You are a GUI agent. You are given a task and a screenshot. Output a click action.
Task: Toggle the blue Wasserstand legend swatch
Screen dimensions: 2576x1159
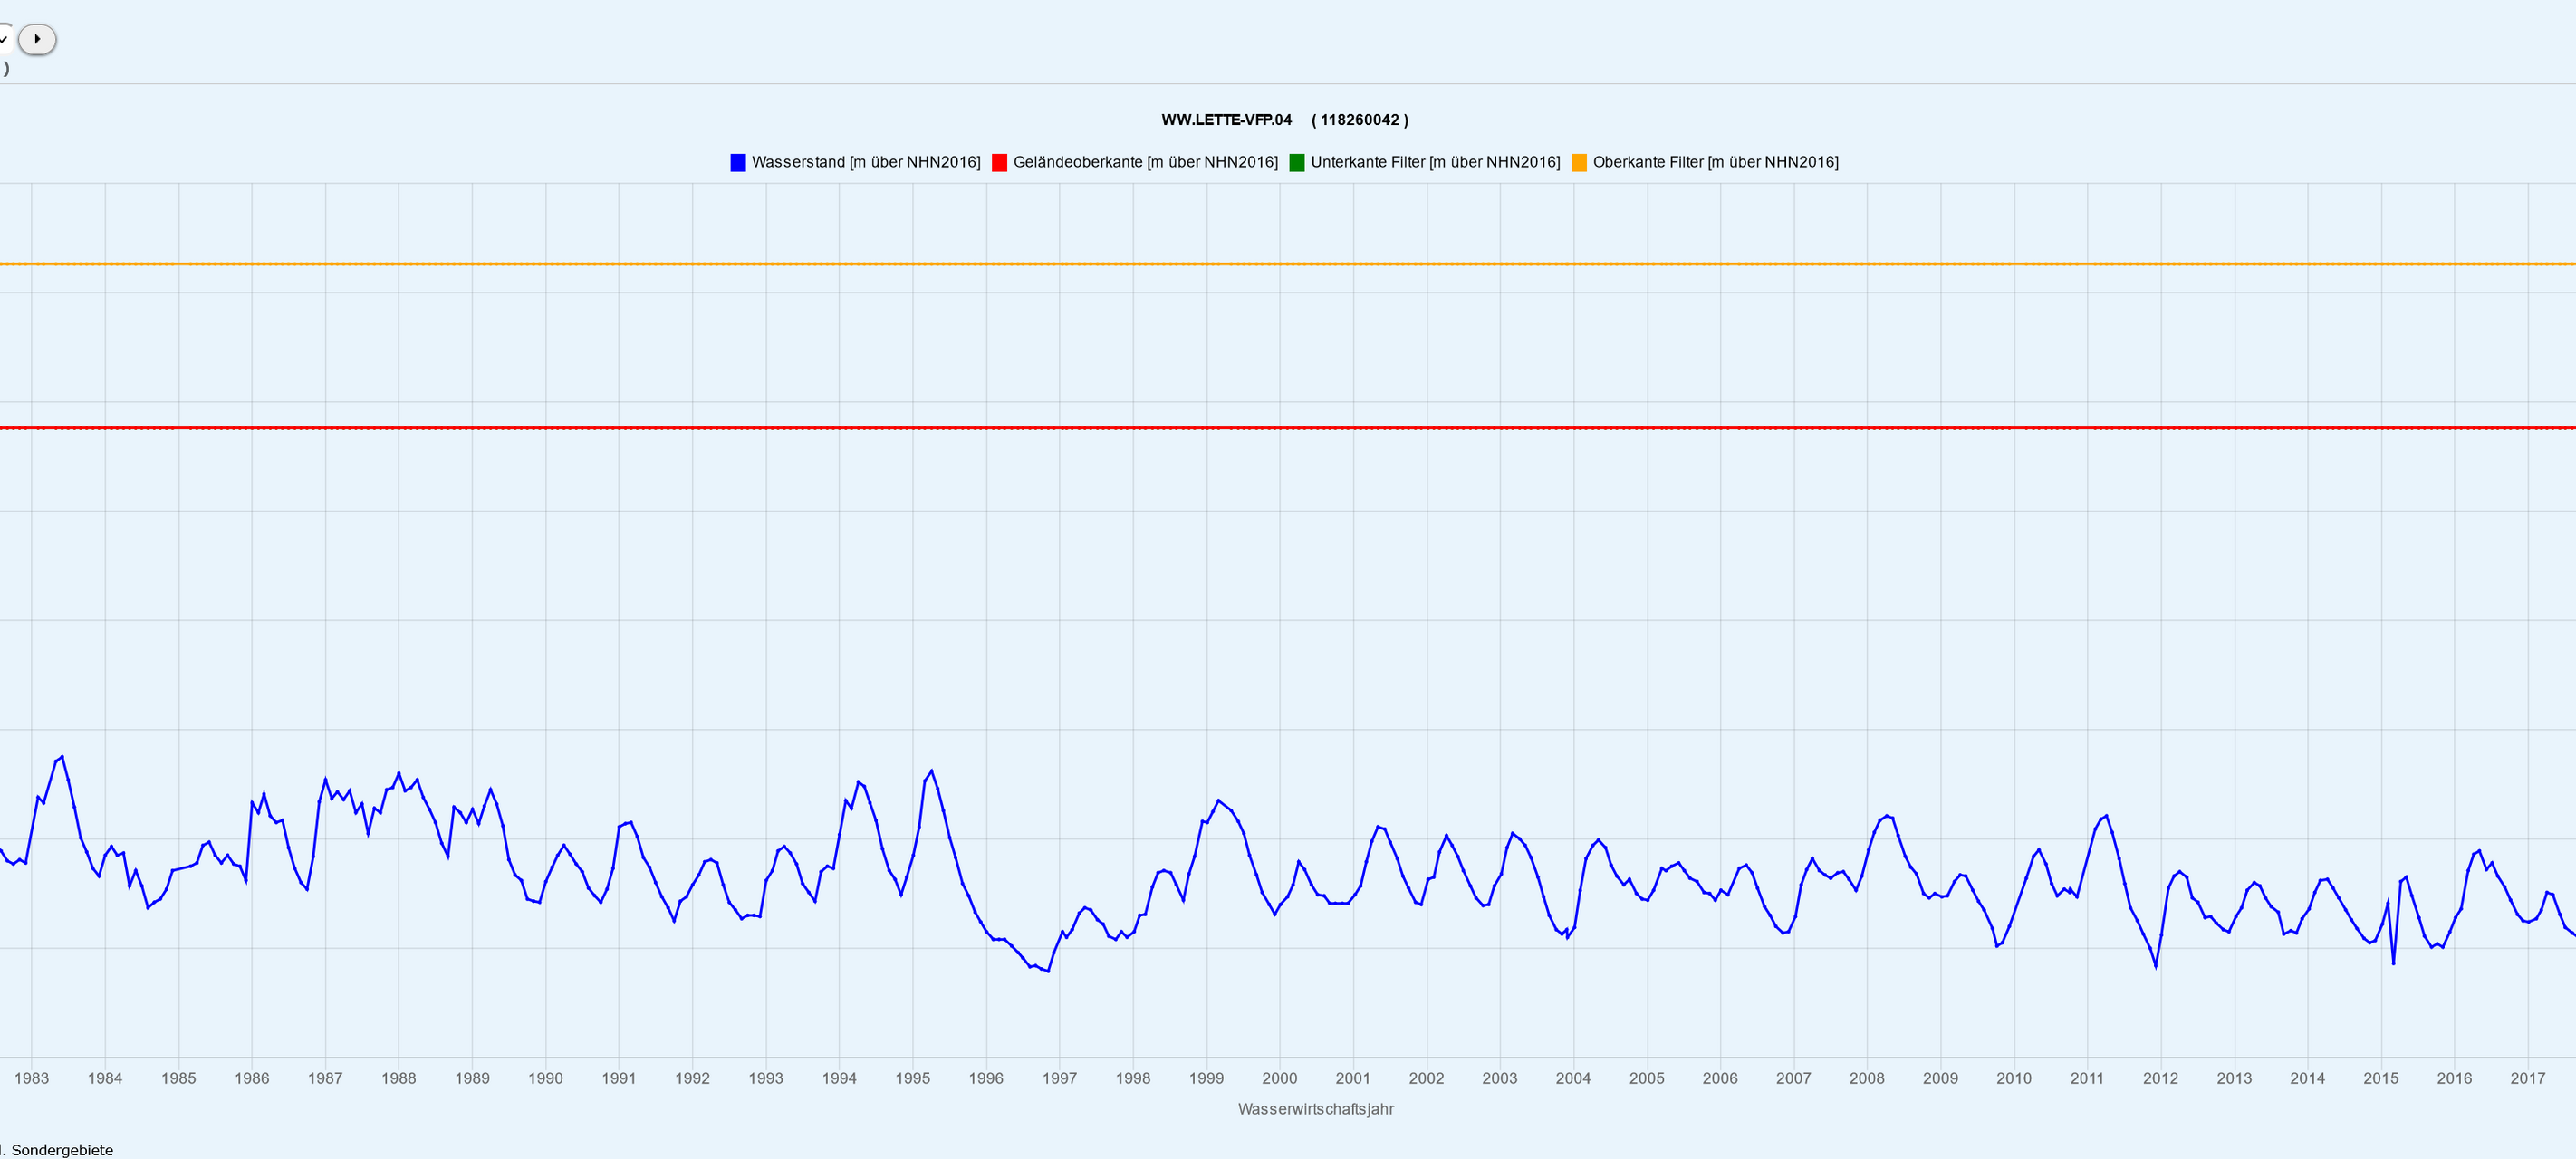click(738, 162)
